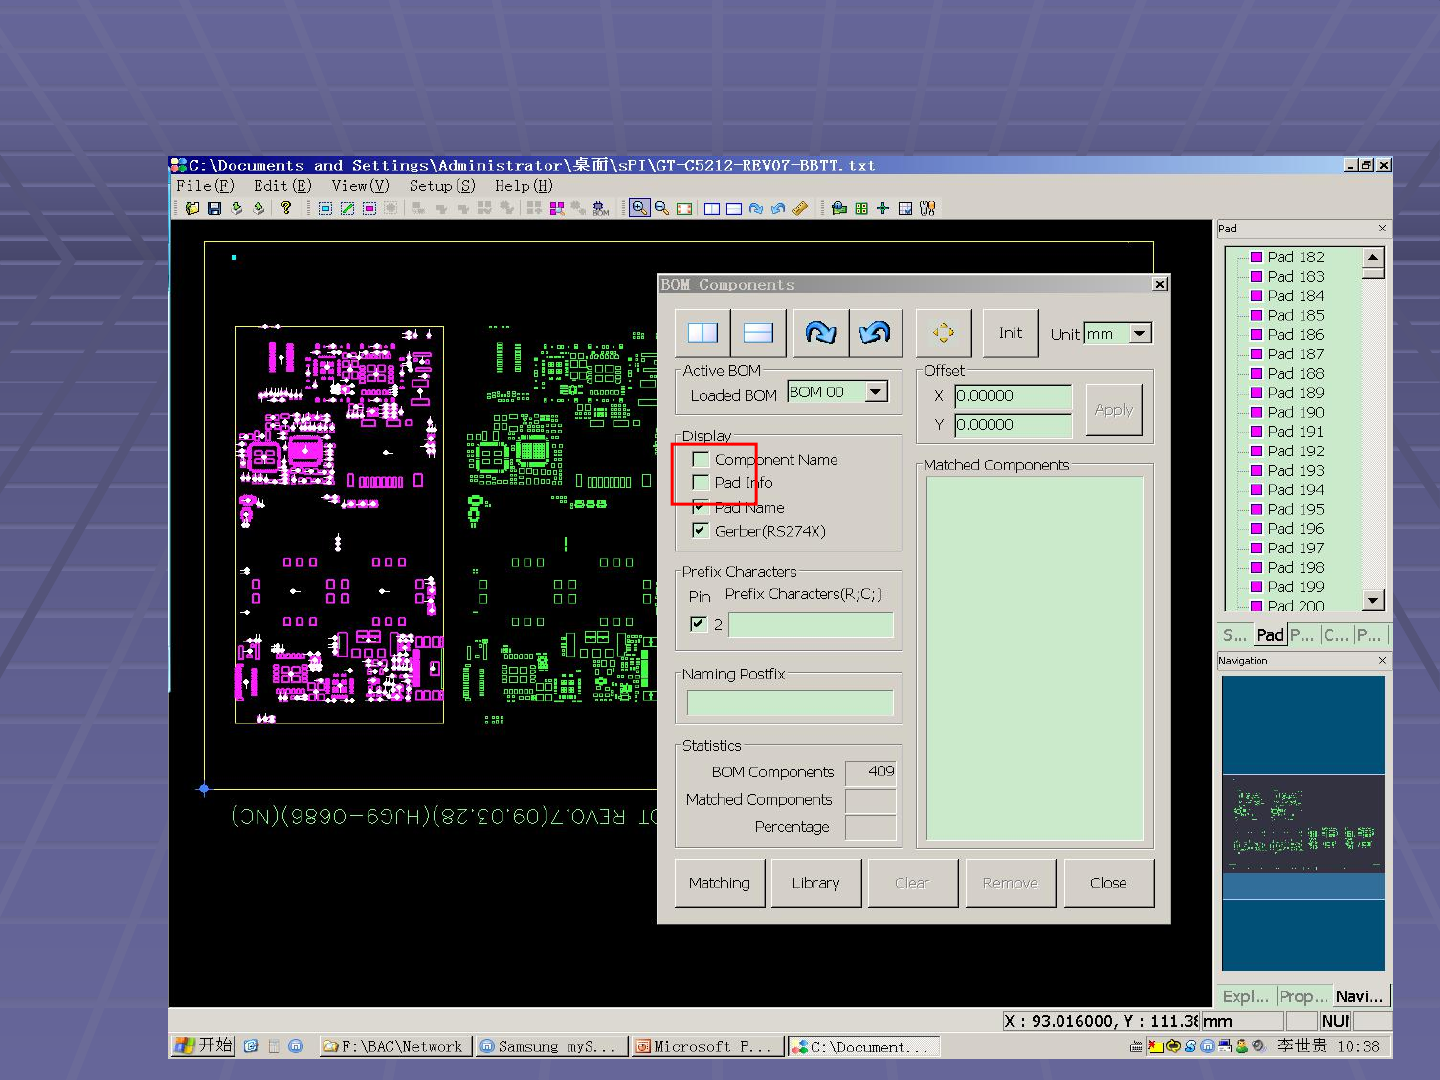Image resolution: width=1440 pixels, height=1080 pixels.
Task: Open the Setup(S) menu
Action: click(441, 186)
